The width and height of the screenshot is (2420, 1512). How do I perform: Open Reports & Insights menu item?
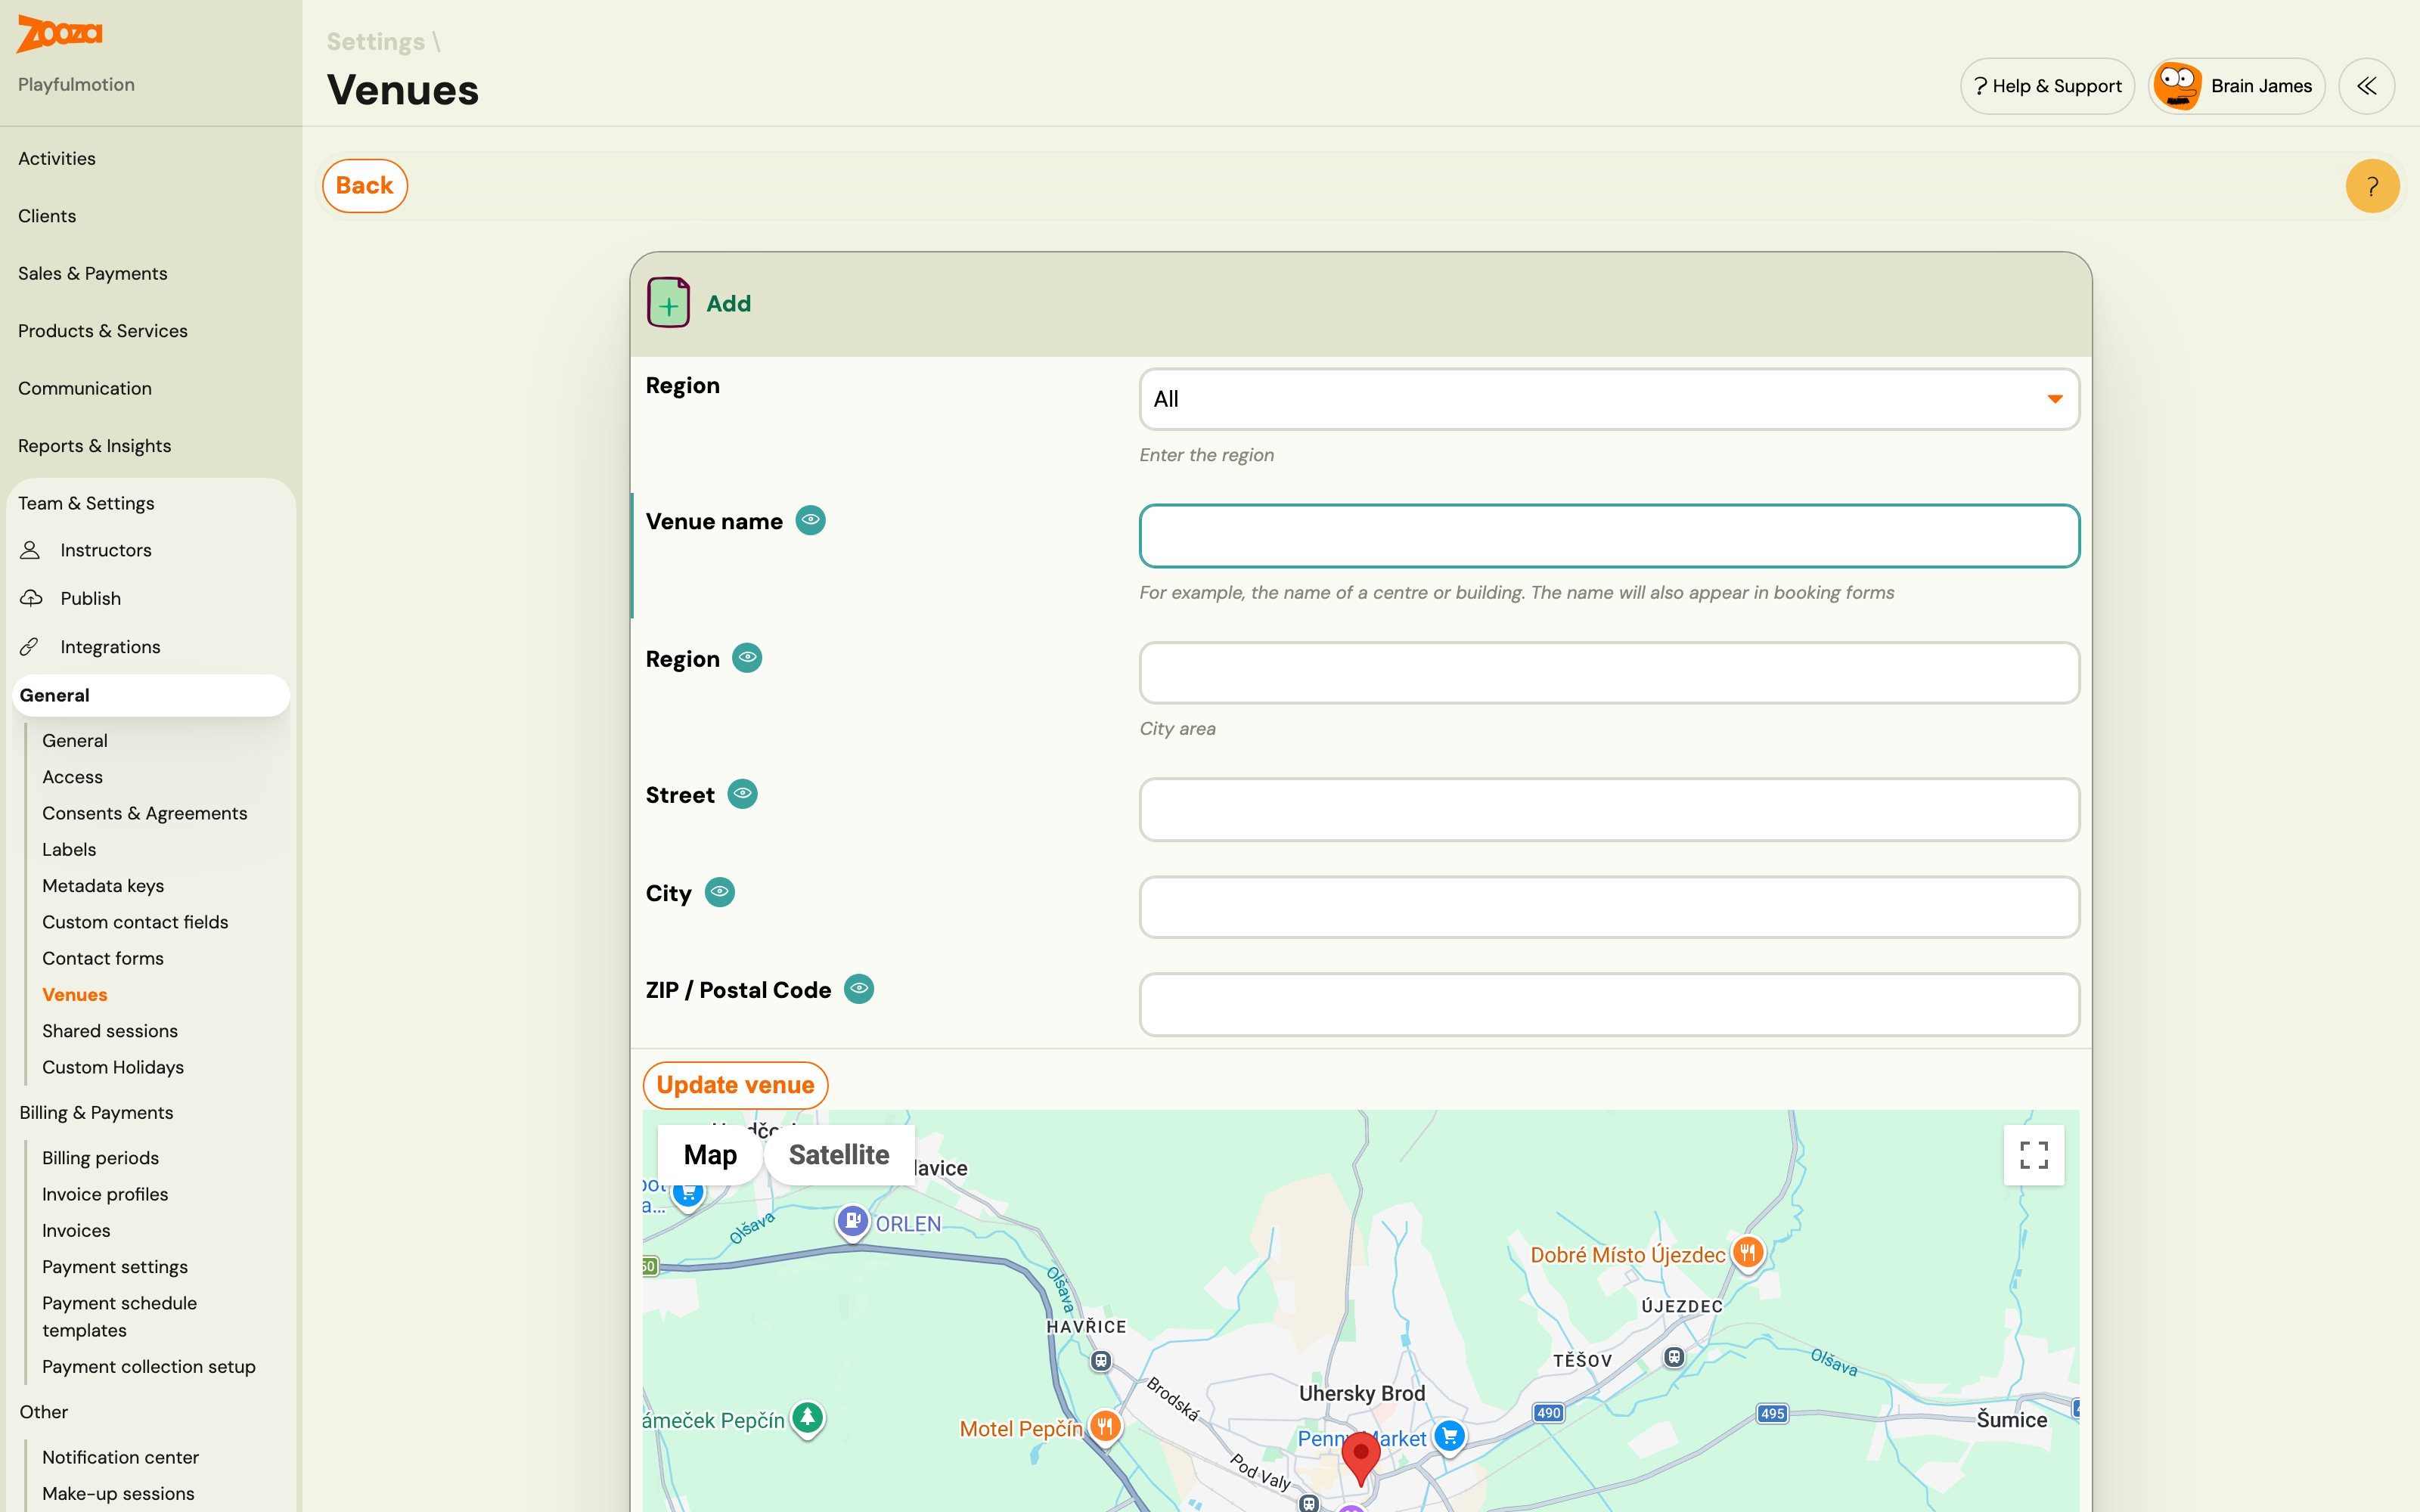click(94, 446)
